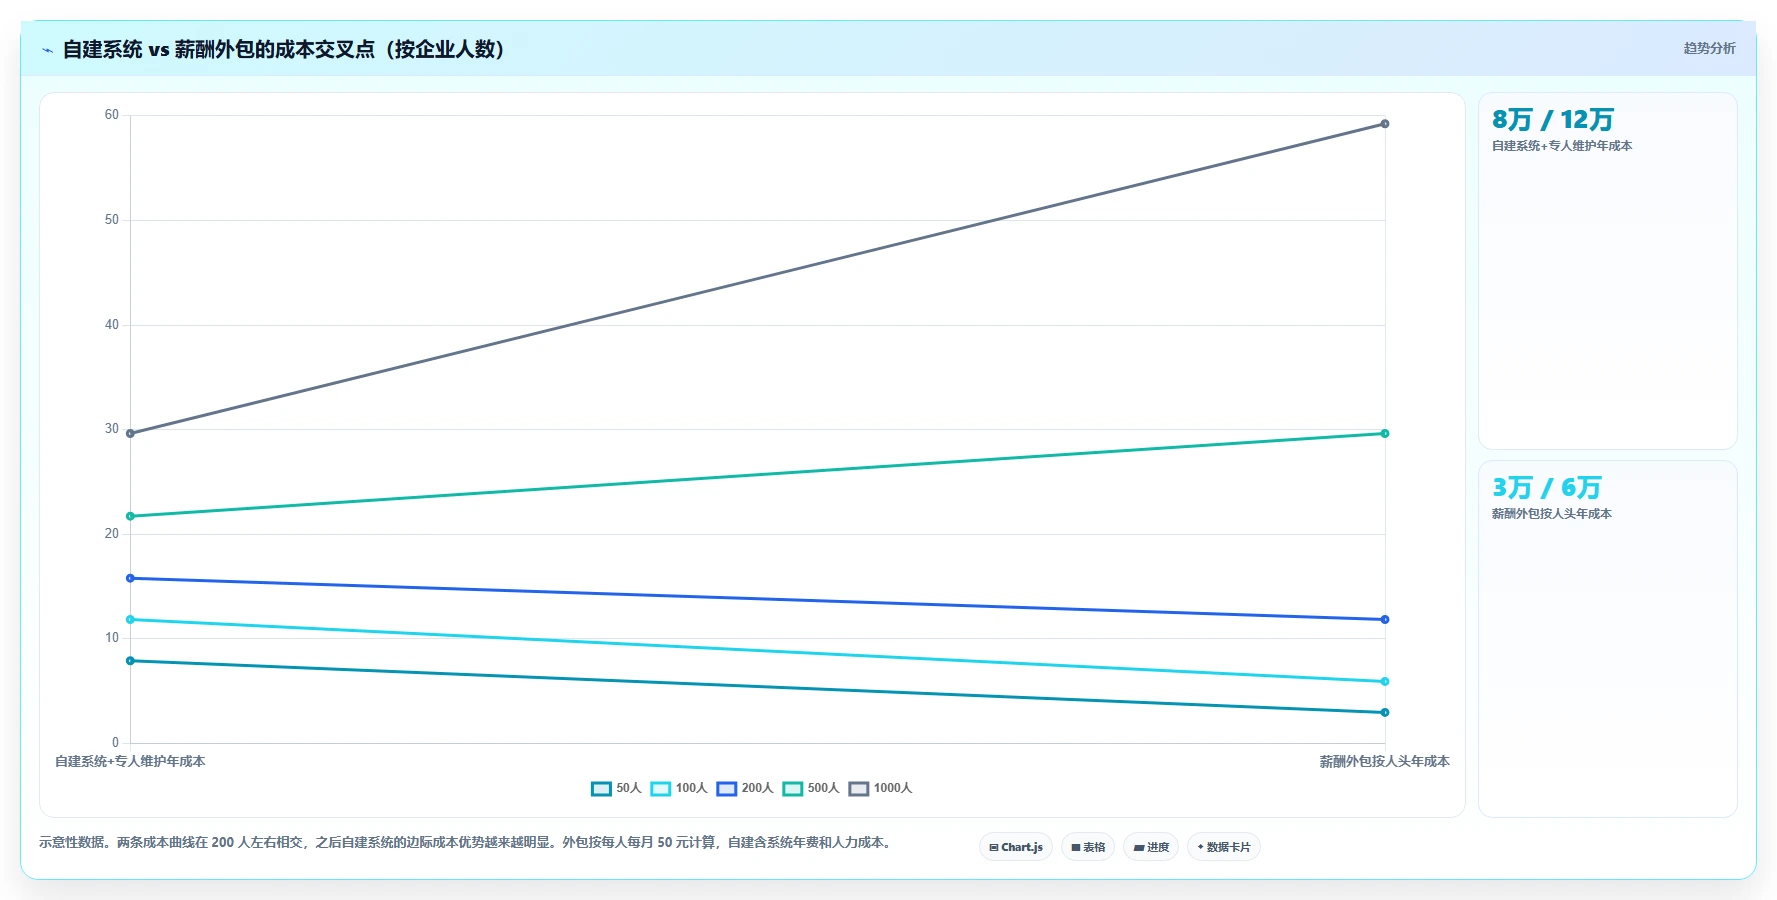Open the 进度 chip
The image size is (1777, 900).
coord(1151,847)
